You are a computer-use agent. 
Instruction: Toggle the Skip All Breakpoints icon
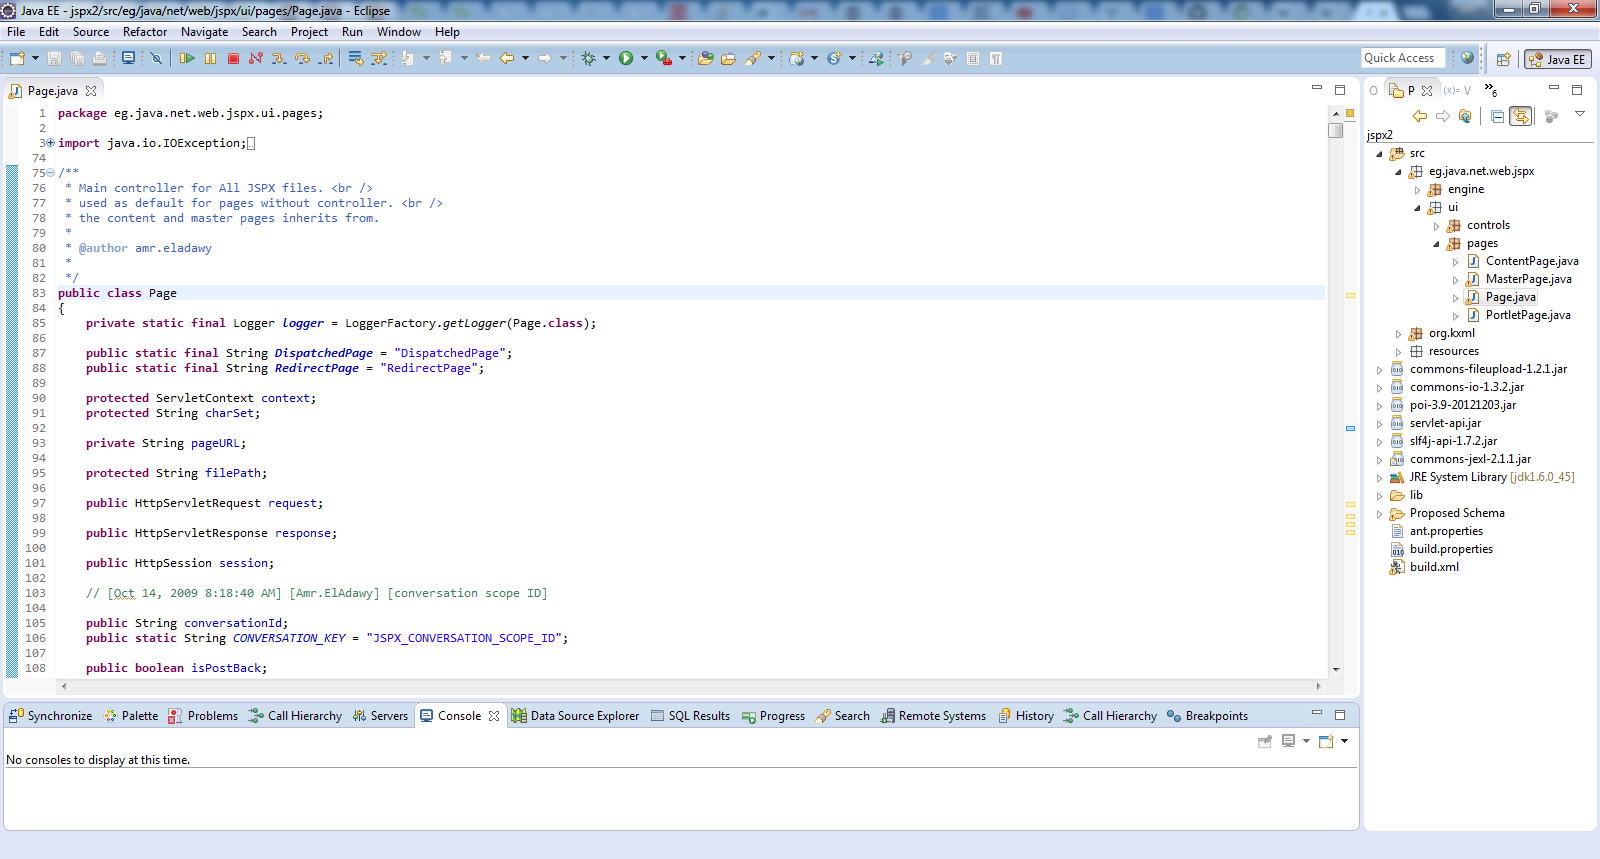pos(156,58)
